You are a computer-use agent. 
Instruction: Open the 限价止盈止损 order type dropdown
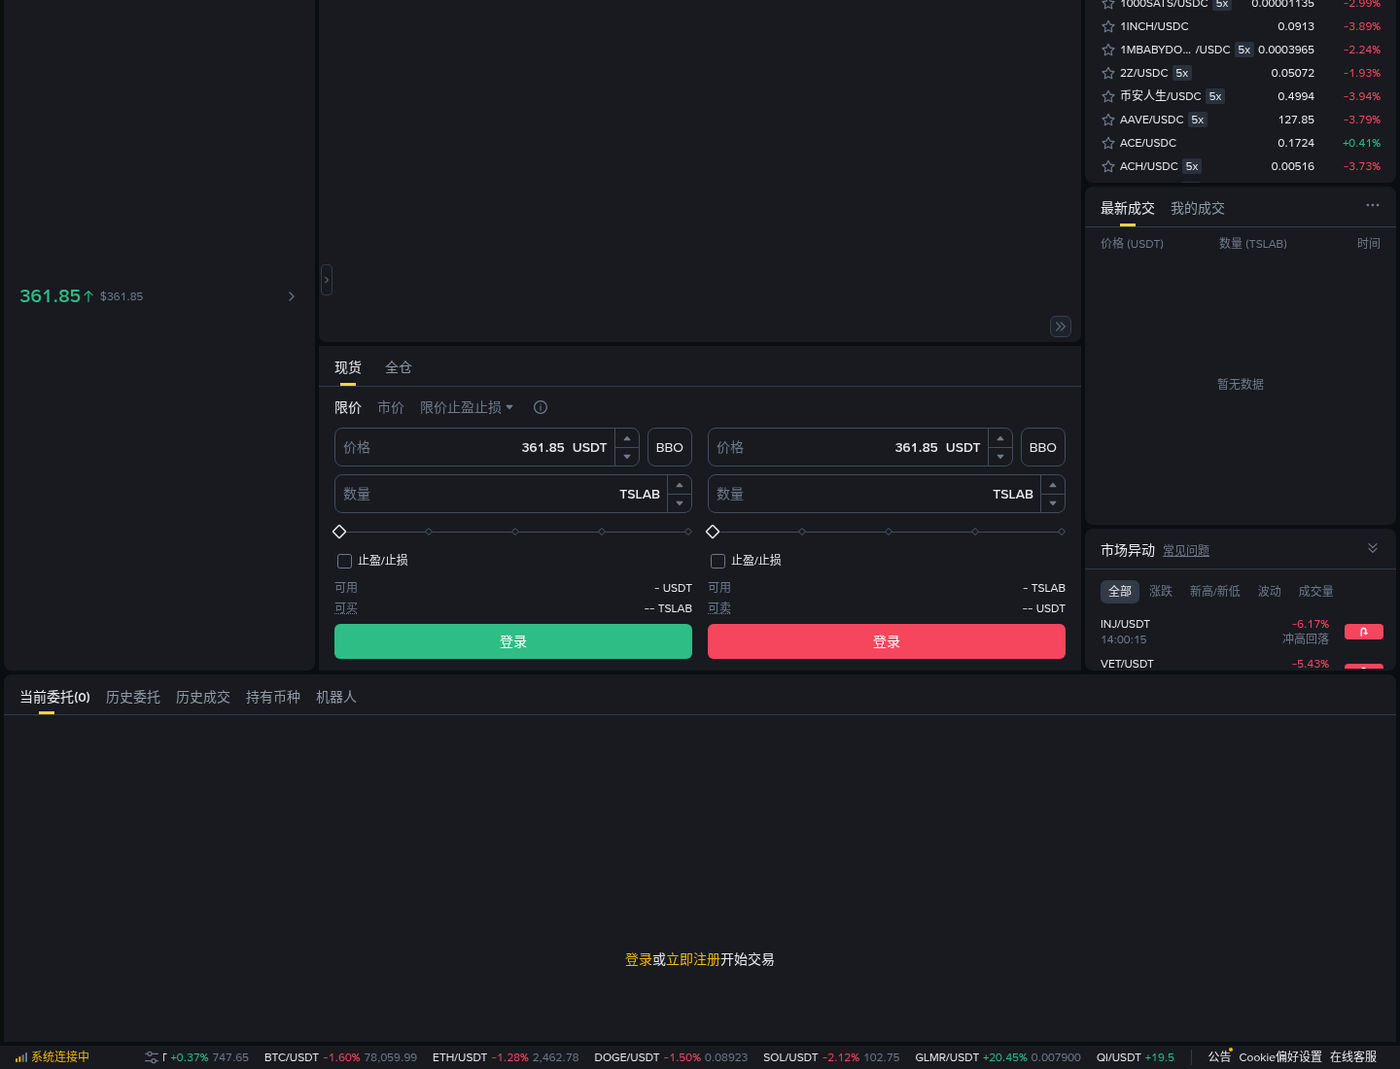[467, 407]
